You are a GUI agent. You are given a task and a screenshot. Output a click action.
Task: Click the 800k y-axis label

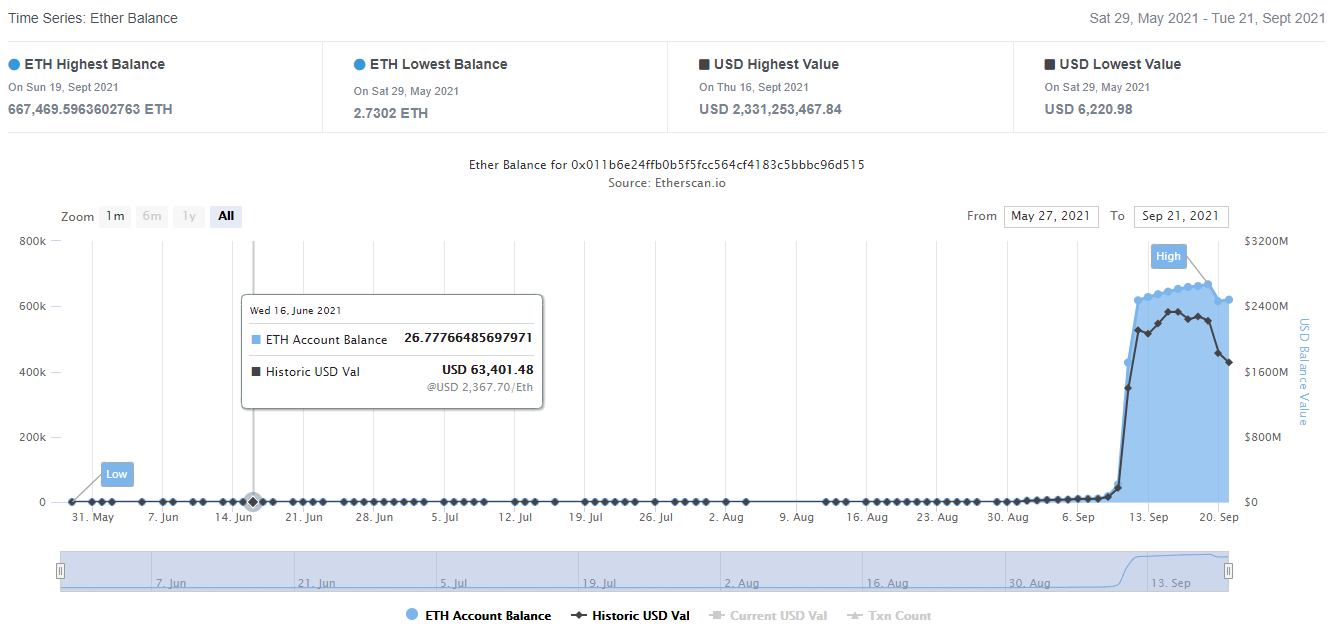coord(33,241)
